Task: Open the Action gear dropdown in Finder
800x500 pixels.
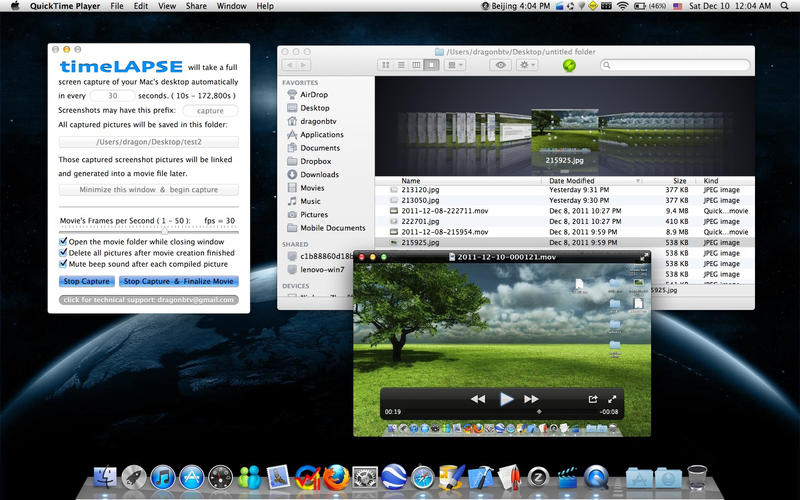Action: point(527,65)
